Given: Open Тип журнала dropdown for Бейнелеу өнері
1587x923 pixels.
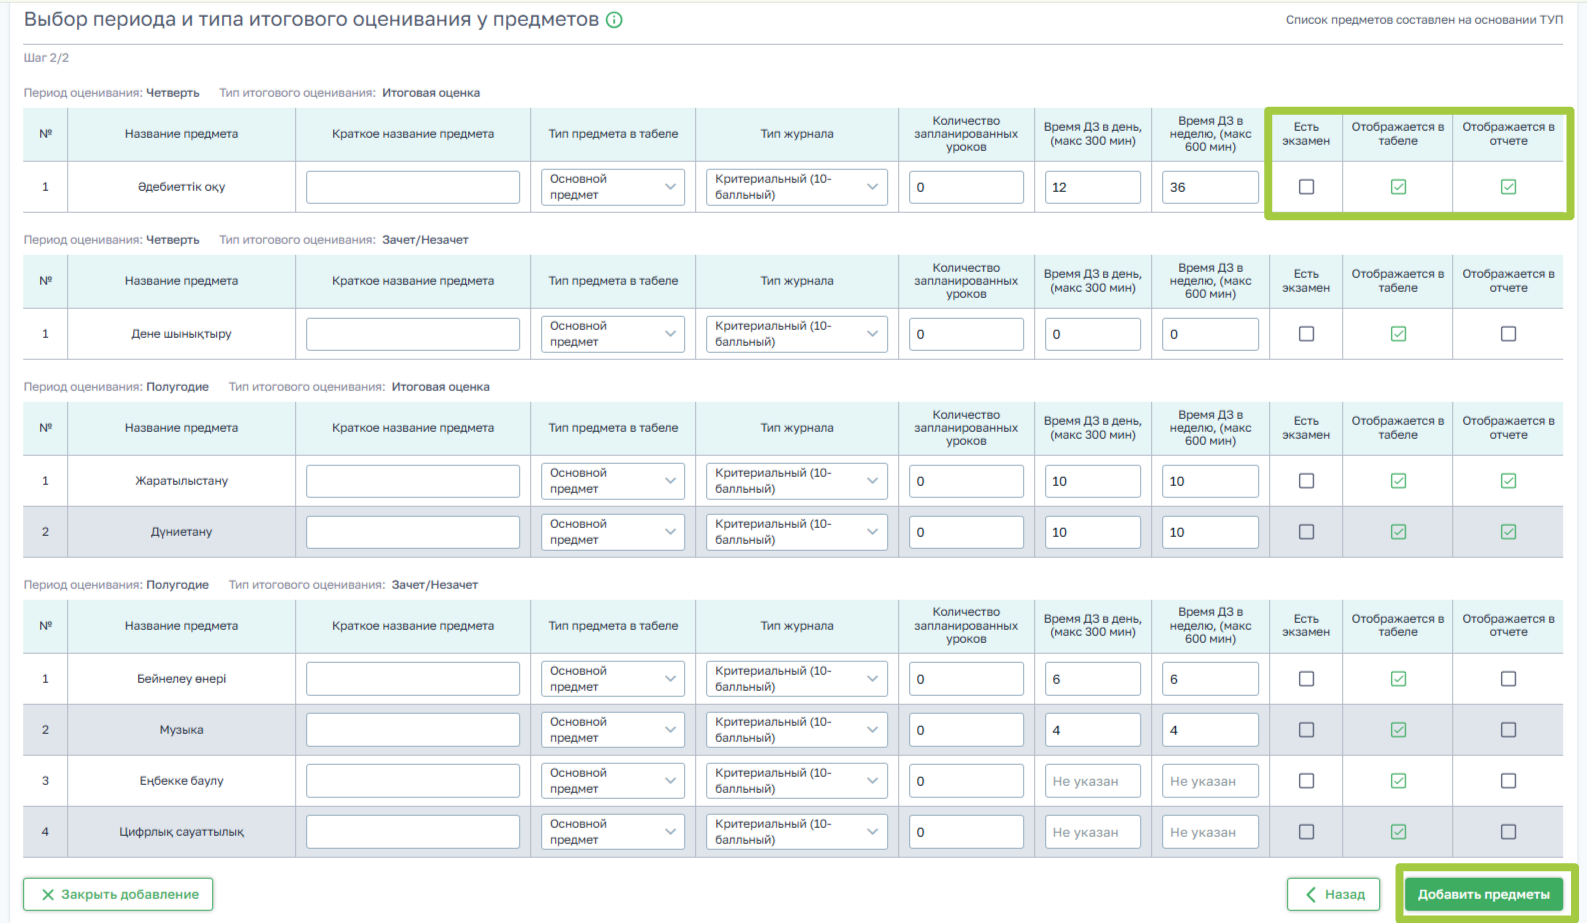Looking at the screenshot, I should pyautogui.click(x=796, y=679).
